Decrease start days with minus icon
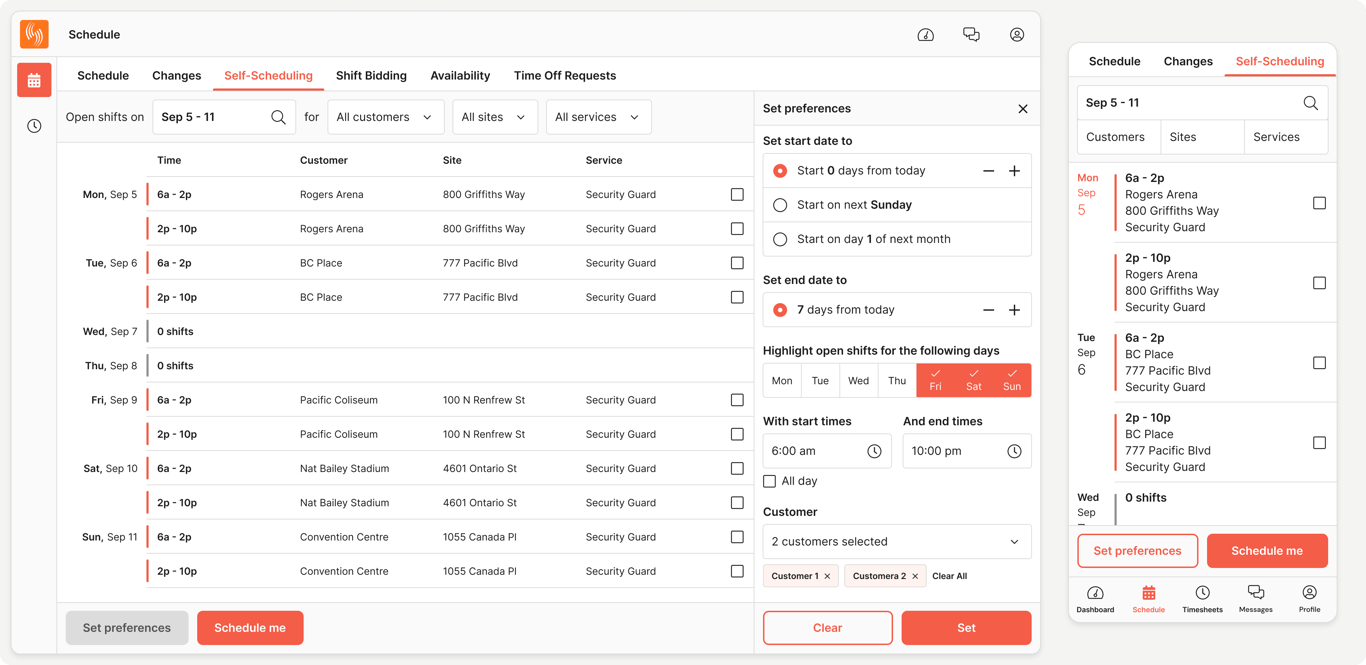 (988, 171)
